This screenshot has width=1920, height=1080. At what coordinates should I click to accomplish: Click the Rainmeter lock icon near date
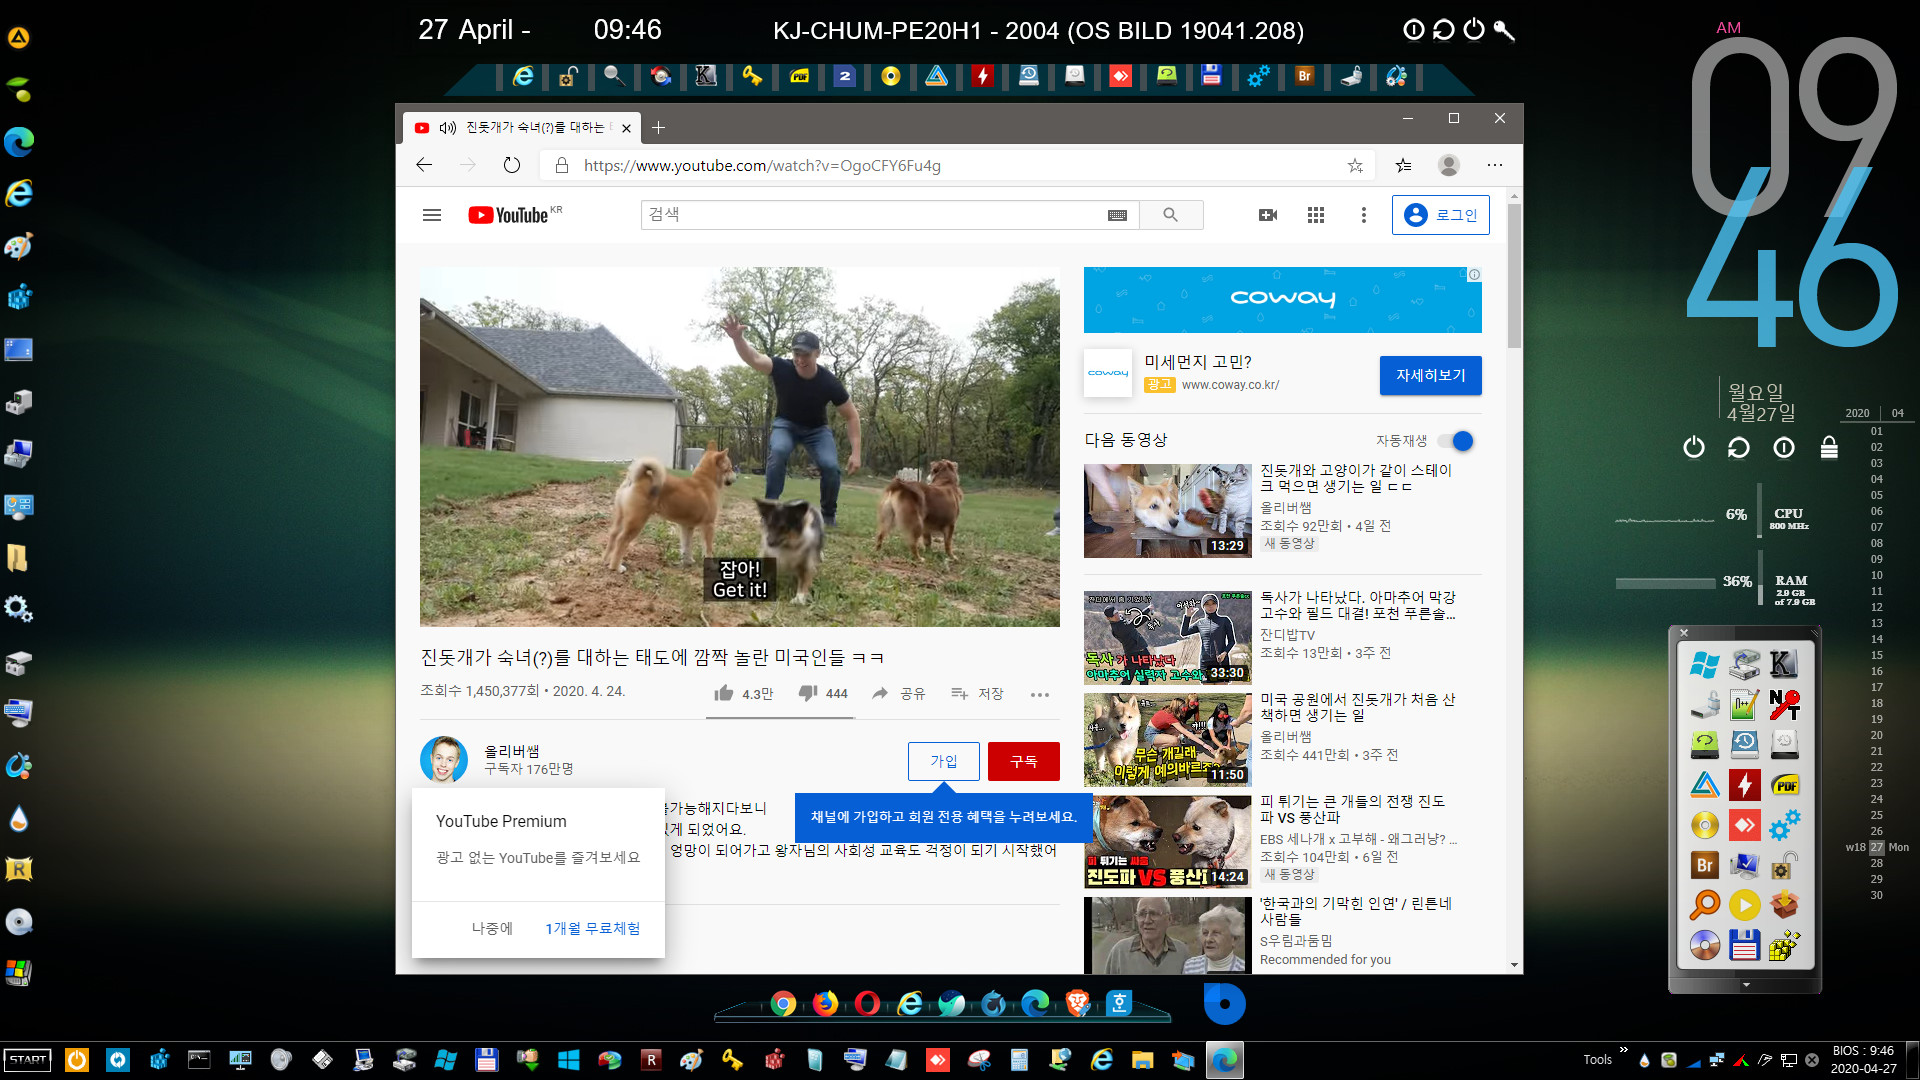(1829, 447)
